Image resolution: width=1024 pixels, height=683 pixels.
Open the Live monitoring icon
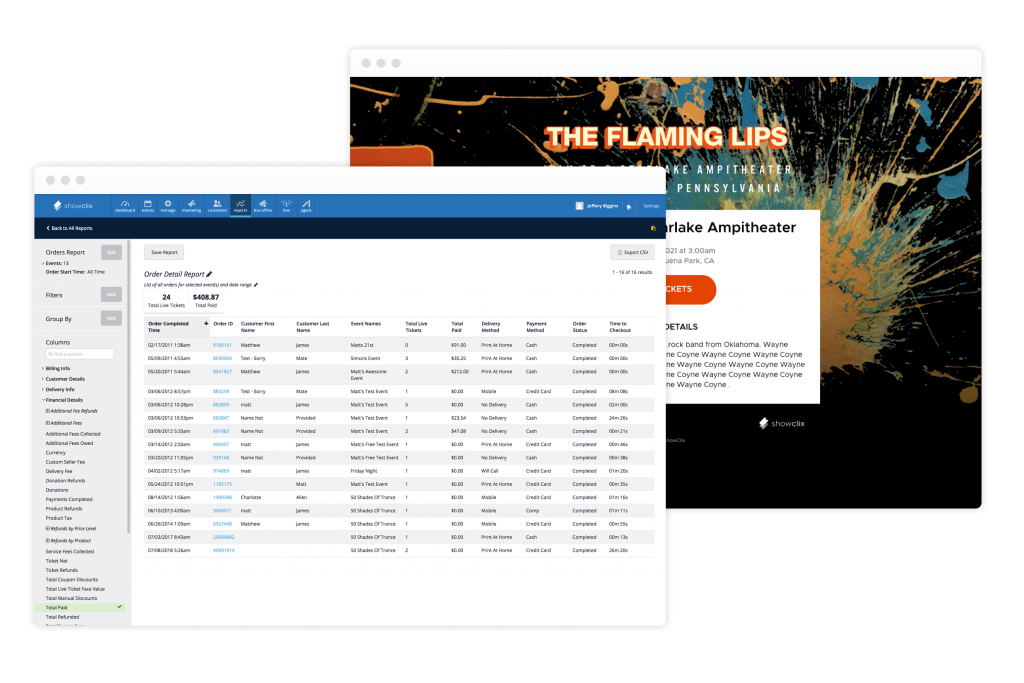point(285,205)
